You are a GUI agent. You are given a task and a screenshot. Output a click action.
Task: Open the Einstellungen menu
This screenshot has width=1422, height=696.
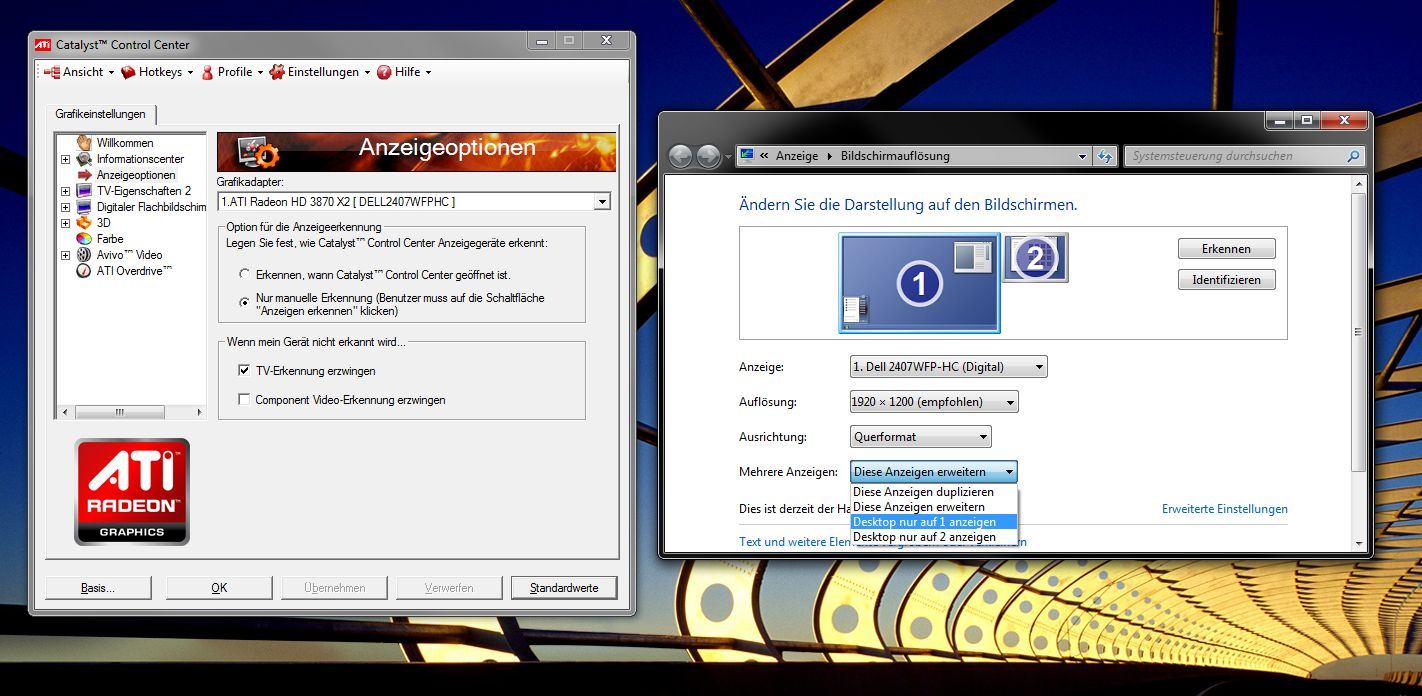pyautogui.click(x=320, y=72)
